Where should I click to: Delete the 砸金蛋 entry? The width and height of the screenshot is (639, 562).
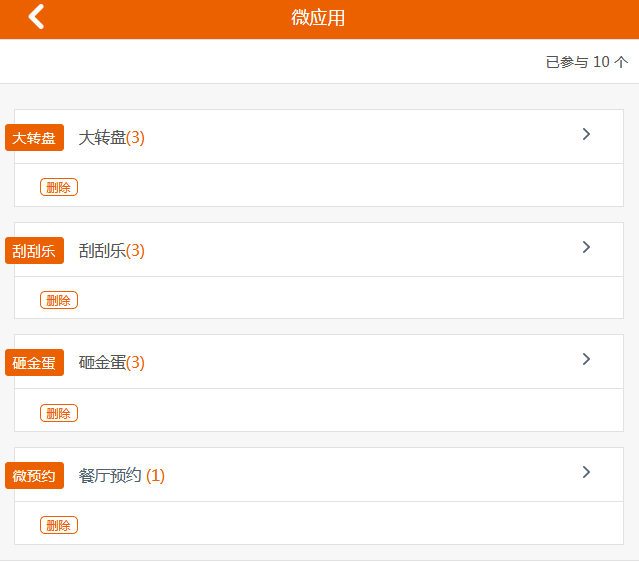pyautogui.click(x=59, y=413)
